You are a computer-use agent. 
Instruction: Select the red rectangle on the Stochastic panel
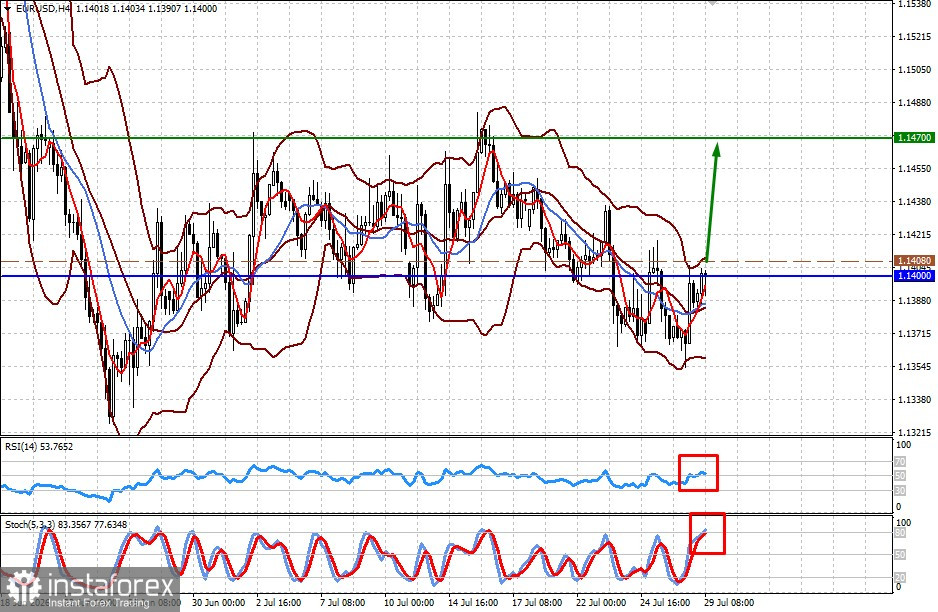tap(707, 533)
